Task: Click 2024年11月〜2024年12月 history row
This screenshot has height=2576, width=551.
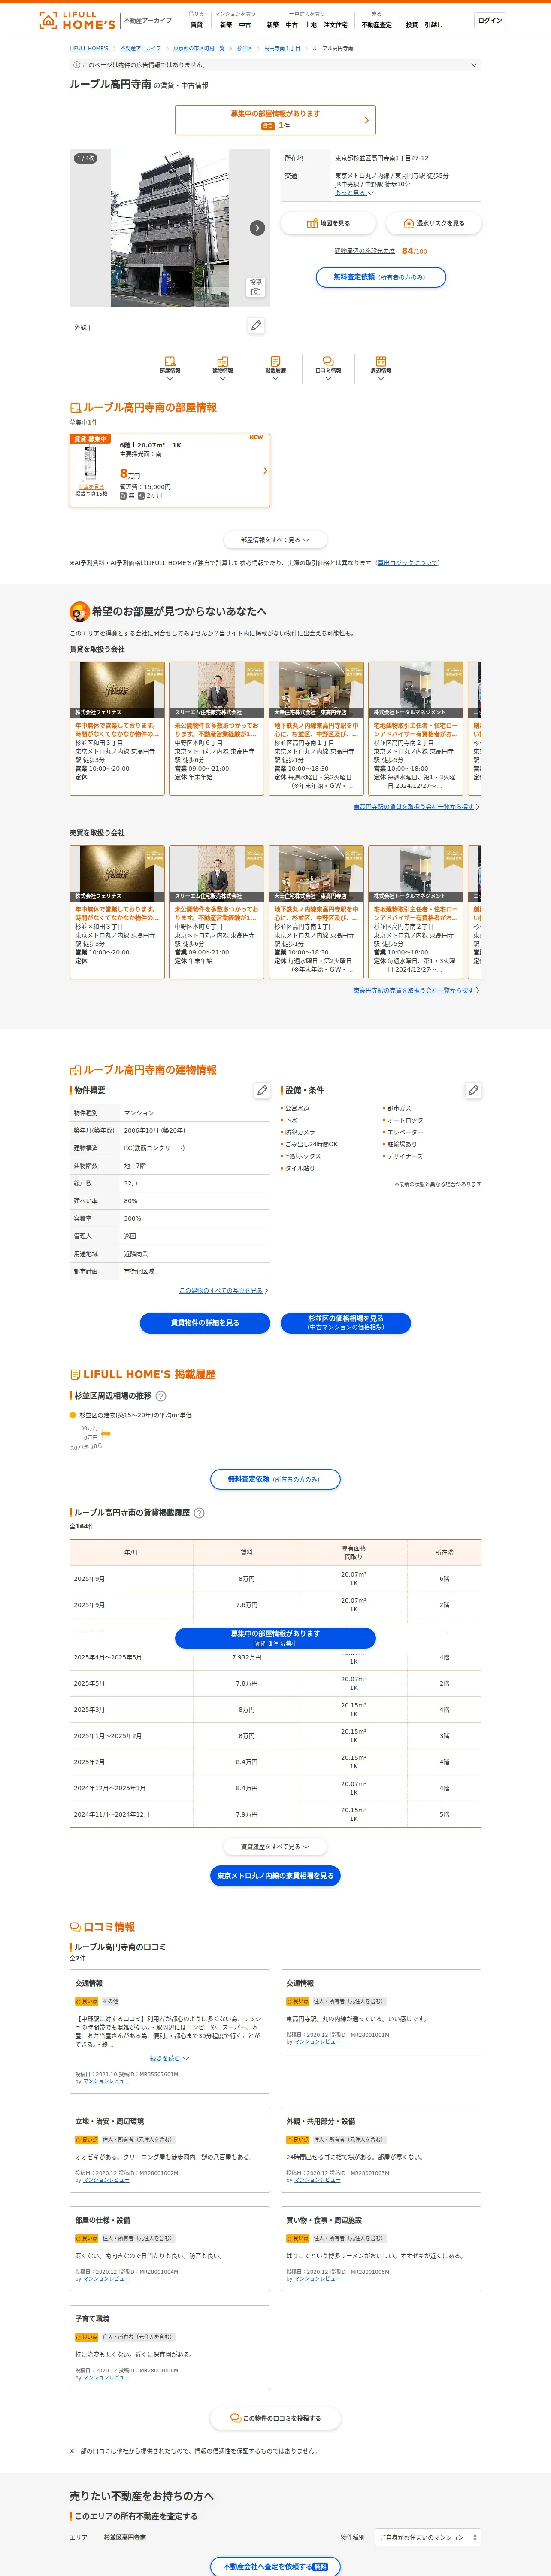Action: [275, 1814]
